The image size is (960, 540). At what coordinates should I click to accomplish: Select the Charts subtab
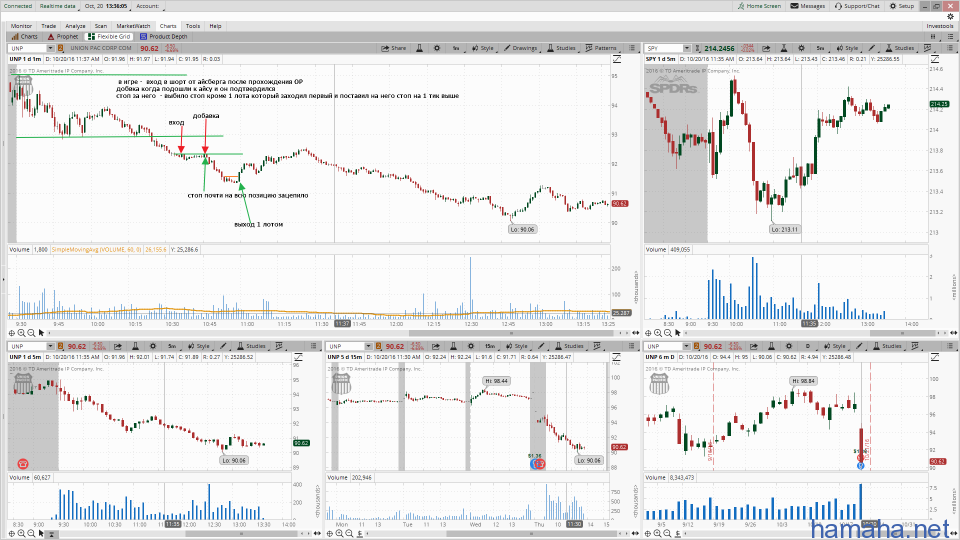(x=24, y=37)
